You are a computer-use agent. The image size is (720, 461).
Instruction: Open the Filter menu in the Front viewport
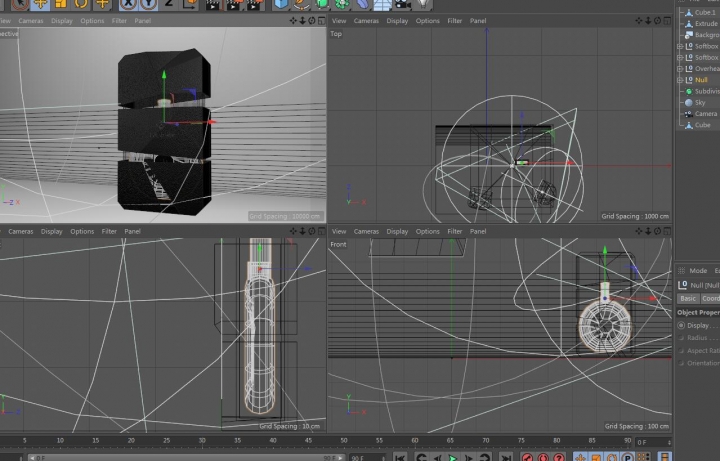(454, 231)
